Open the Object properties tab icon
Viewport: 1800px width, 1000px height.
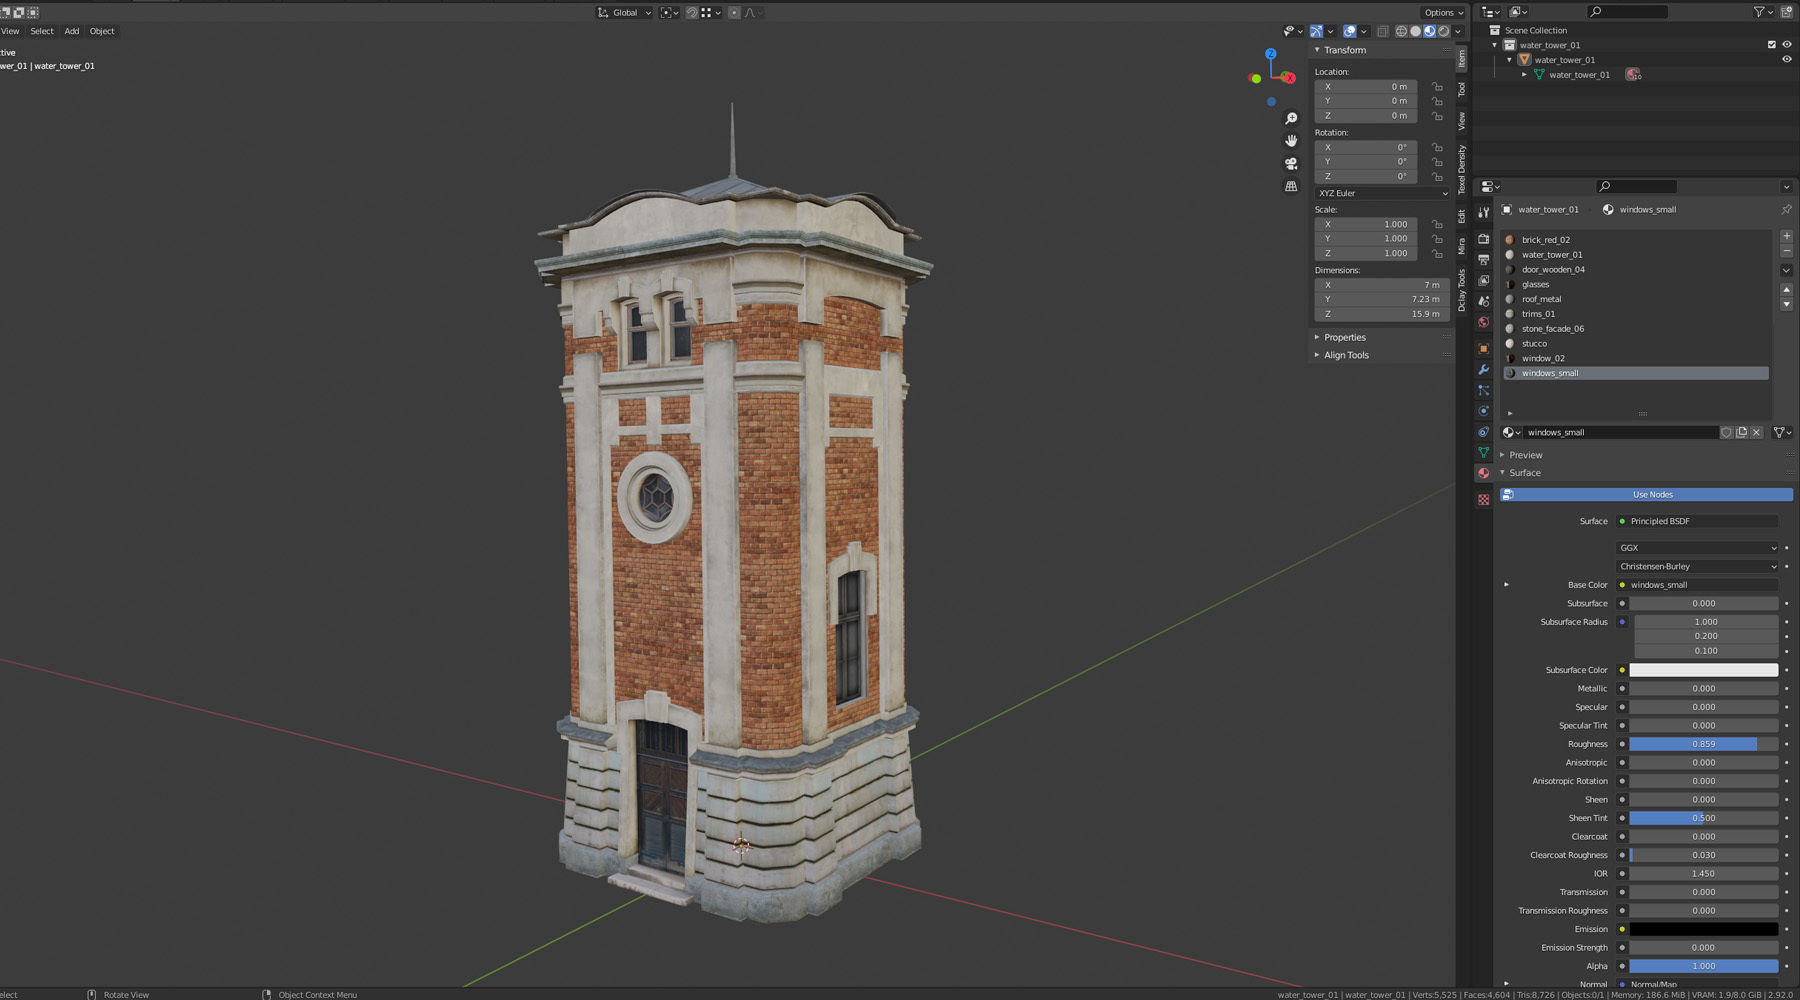tap(1483, 349)
